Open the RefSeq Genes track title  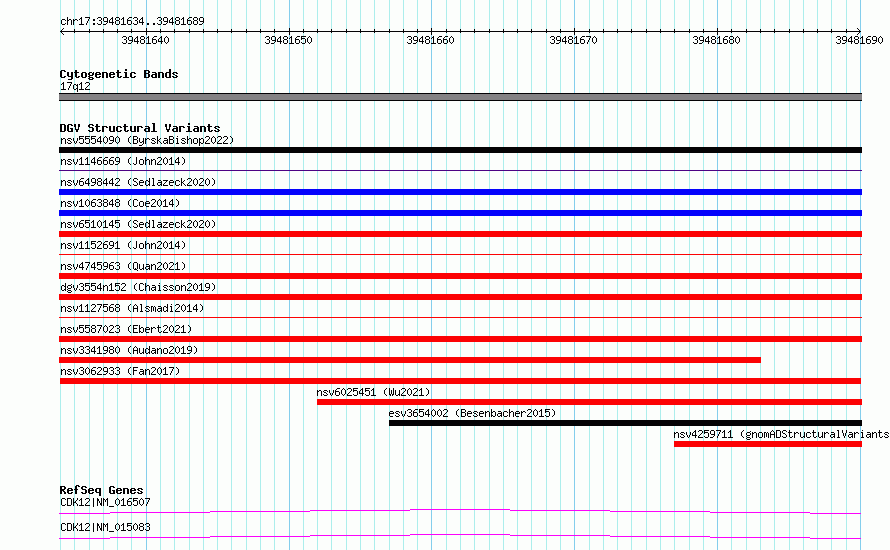[101, 490]
